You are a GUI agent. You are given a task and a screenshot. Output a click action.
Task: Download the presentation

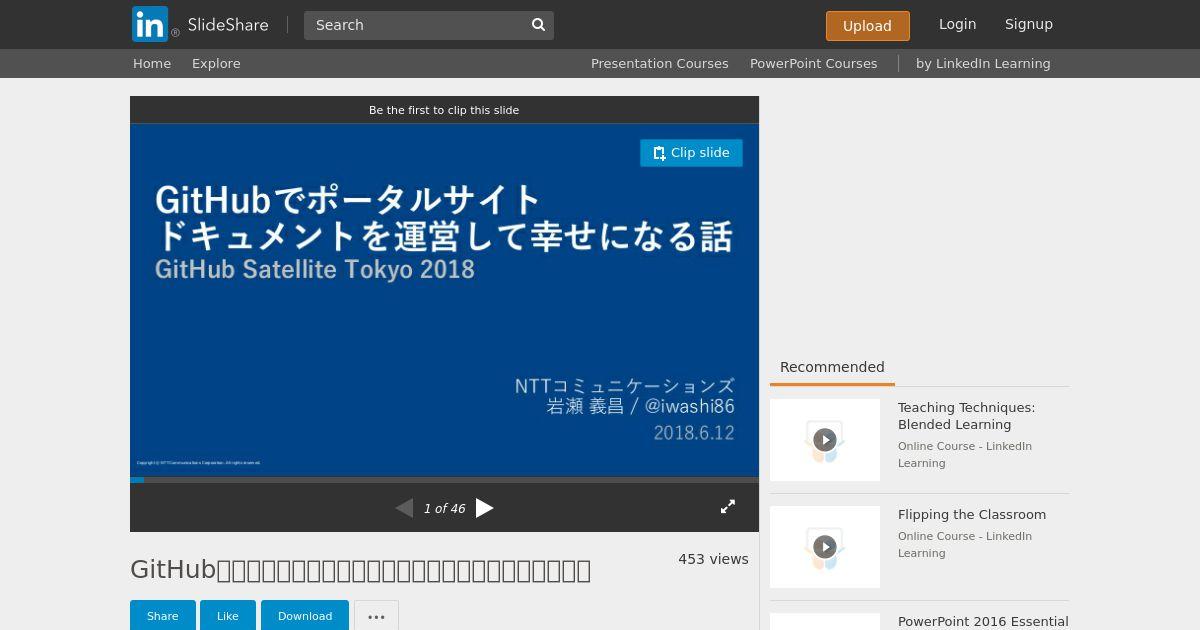[x=305, y=616]
